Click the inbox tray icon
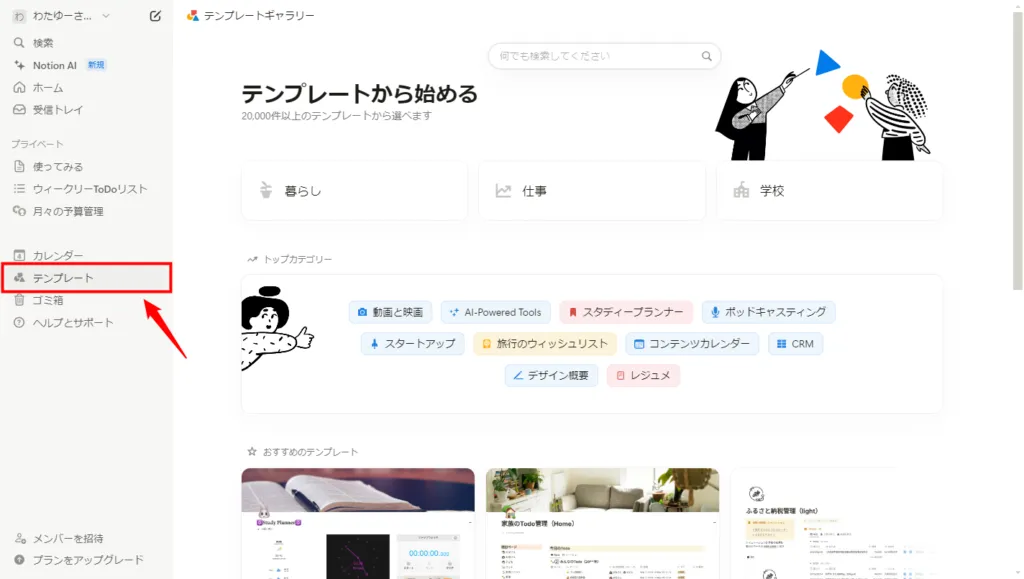The height and width of the screenshot is (579, 1024). (x=20, y=110)
